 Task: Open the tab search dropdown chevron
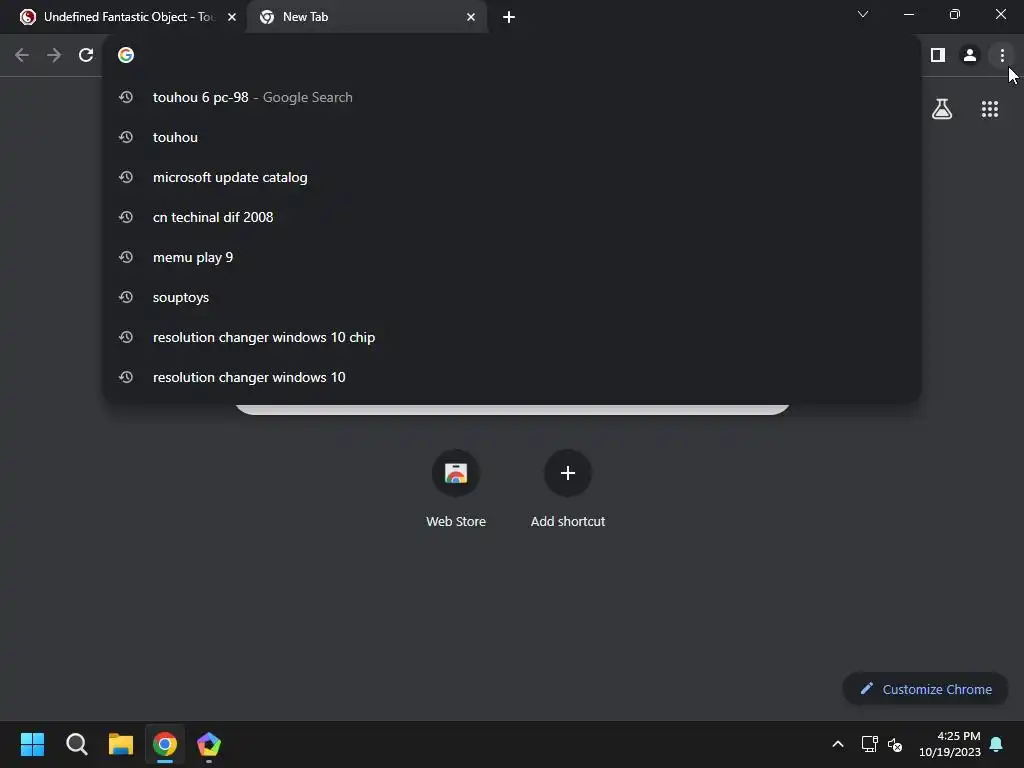(x=863, y=14)
